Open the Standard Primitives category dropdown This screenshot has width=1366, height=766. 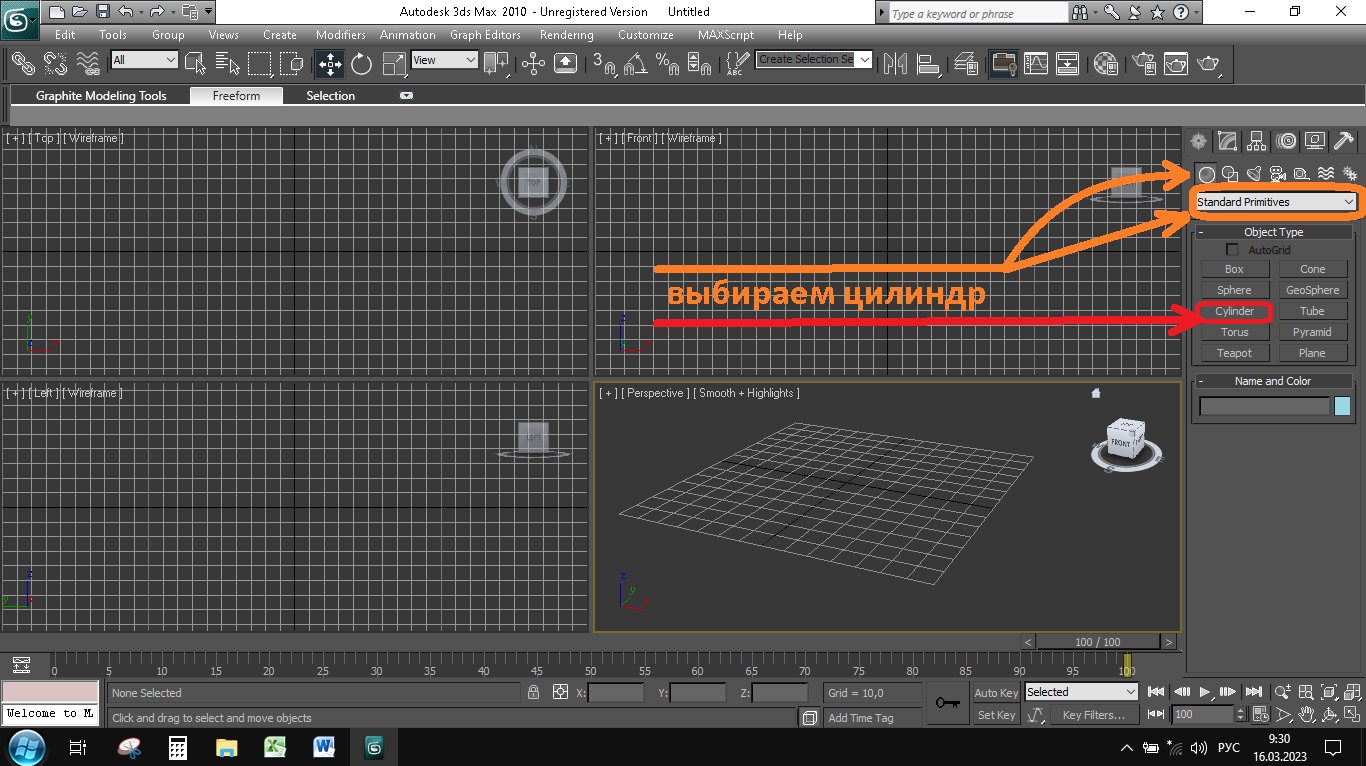[1276, 202]
